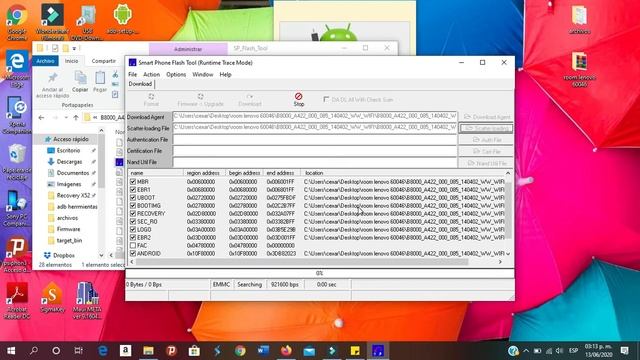The width and height of the screenshot is (640, 360).
Task: Open Firefox from taskbar
Action: (286, 351)
